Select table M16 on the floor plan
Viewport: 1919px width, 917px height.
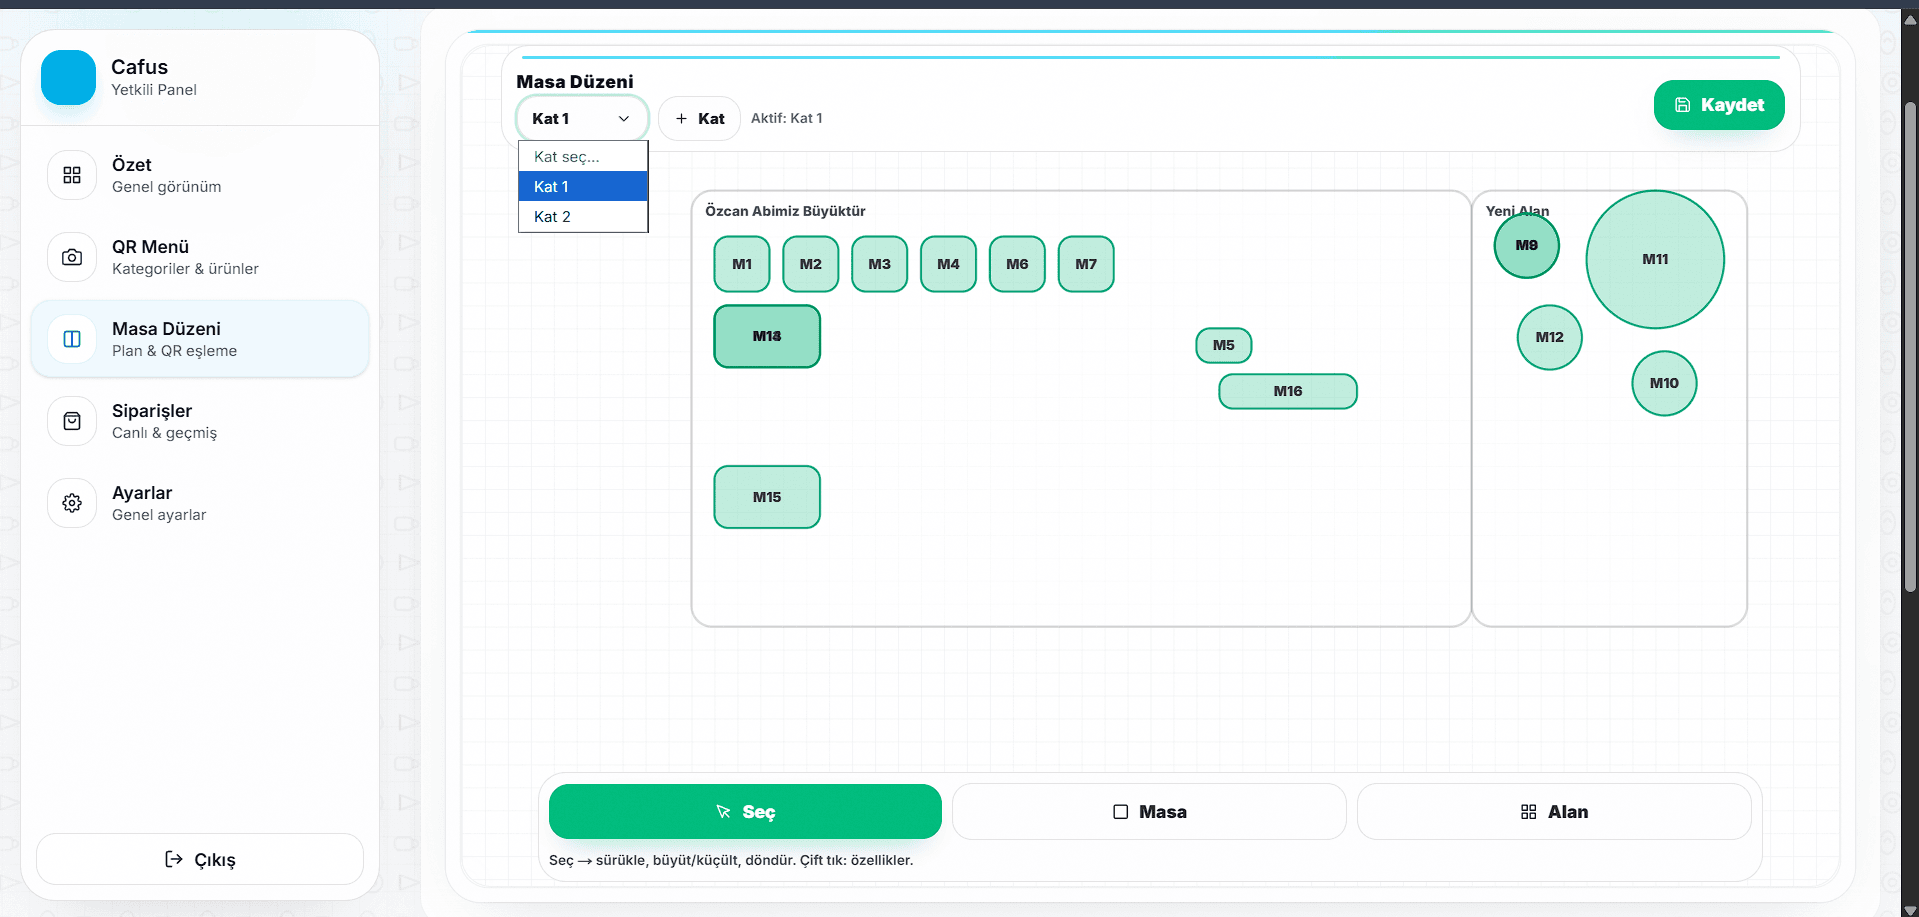coord(1287,391)
